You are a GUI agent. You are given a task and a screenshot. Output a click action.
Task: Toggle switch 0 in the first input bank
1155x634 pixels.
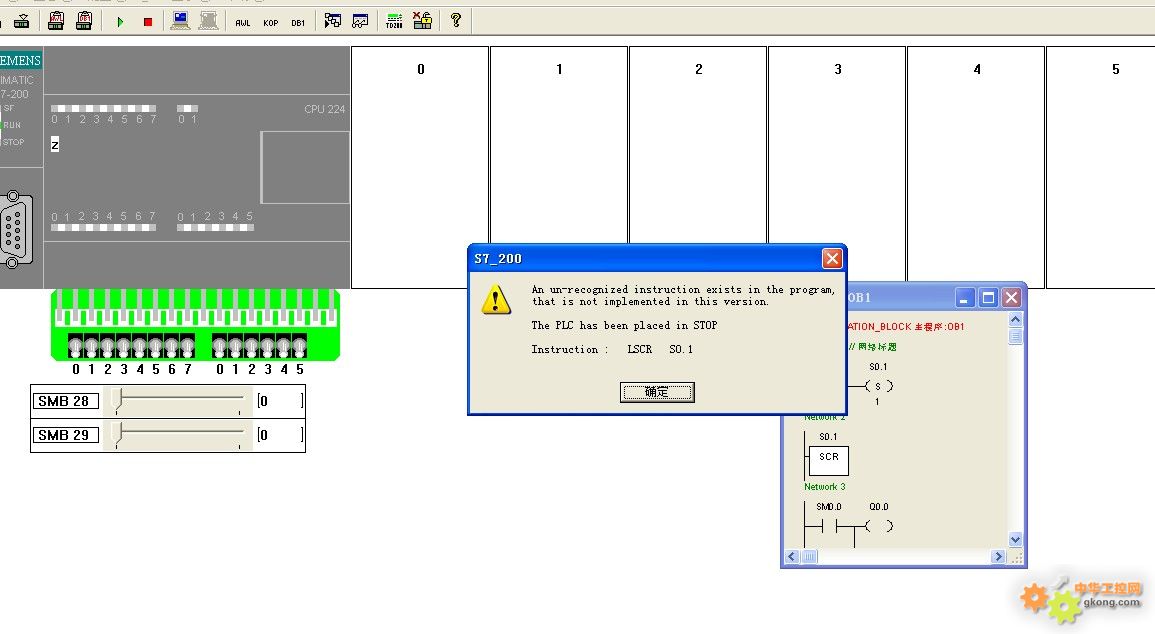tap(75, 345)
